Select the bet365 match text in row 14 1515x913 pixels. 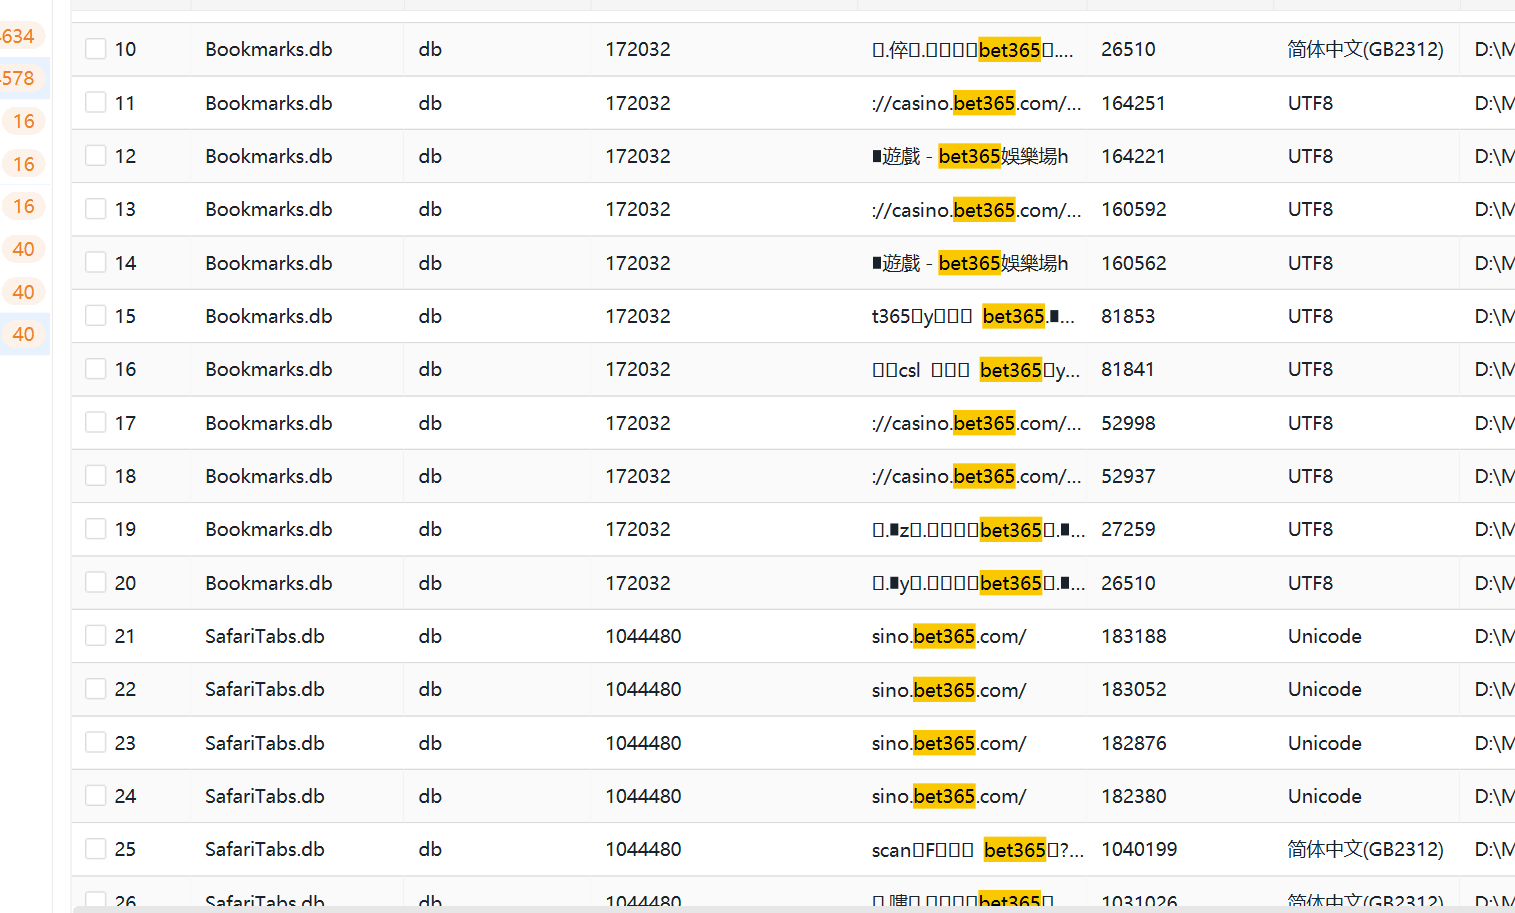[x=970, y=263]
